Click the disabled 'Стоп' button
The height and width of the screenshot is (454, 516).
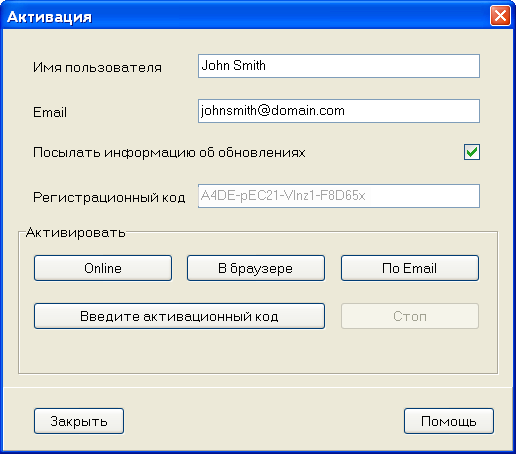point(410,316)
